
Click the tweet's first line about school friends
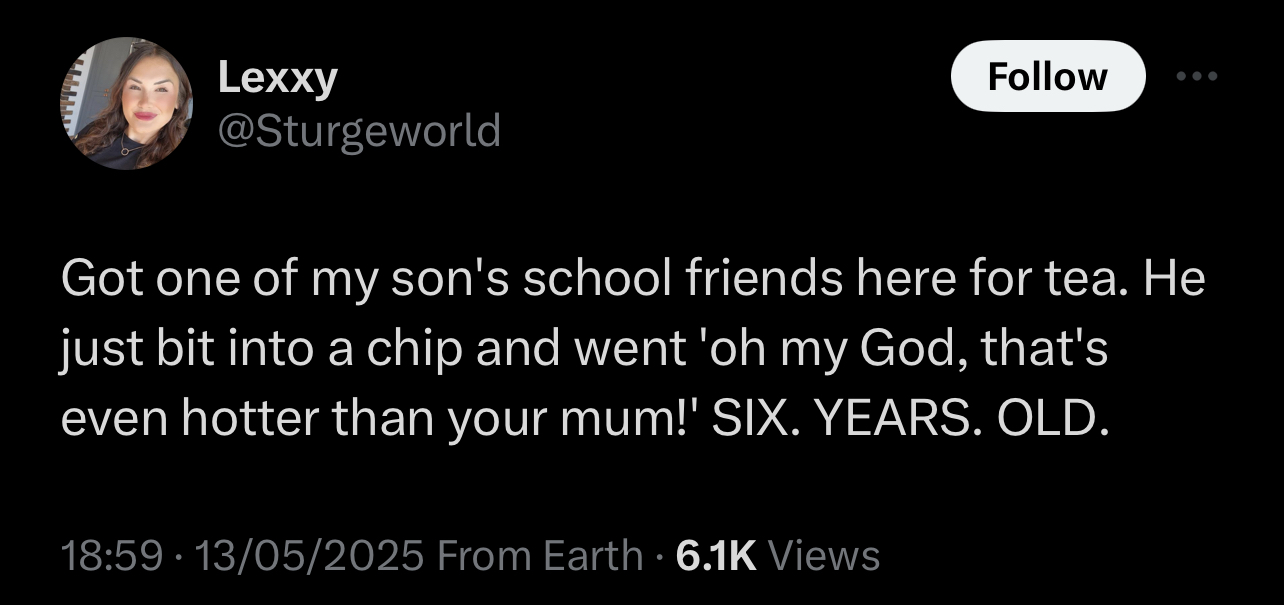[633, 280]
